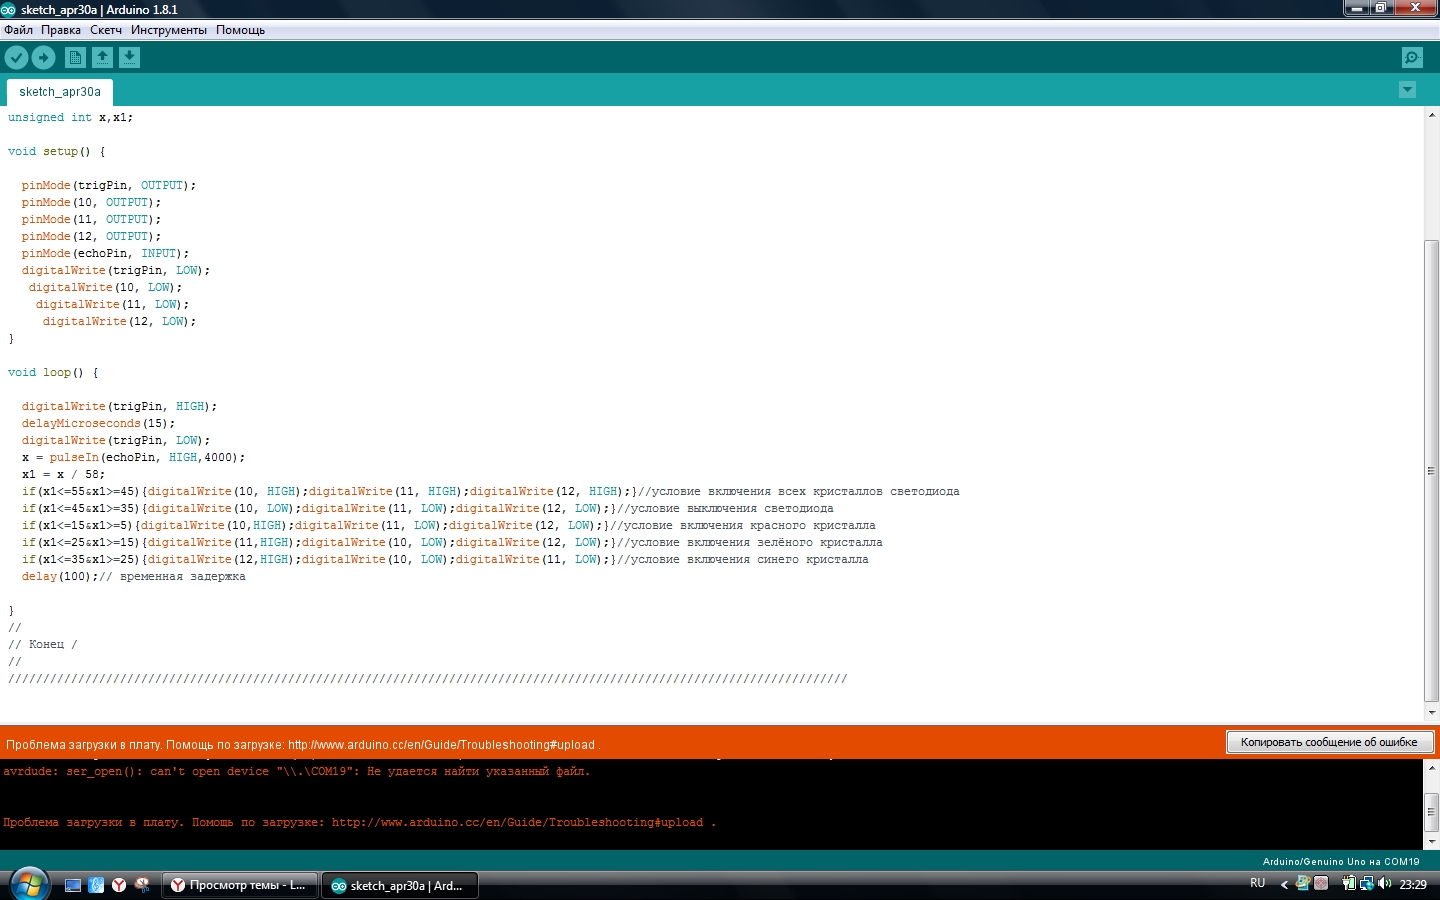
Task: Save the sketch with the down-arrow icon
Action: pyautogui.click(x=129, y=58)
